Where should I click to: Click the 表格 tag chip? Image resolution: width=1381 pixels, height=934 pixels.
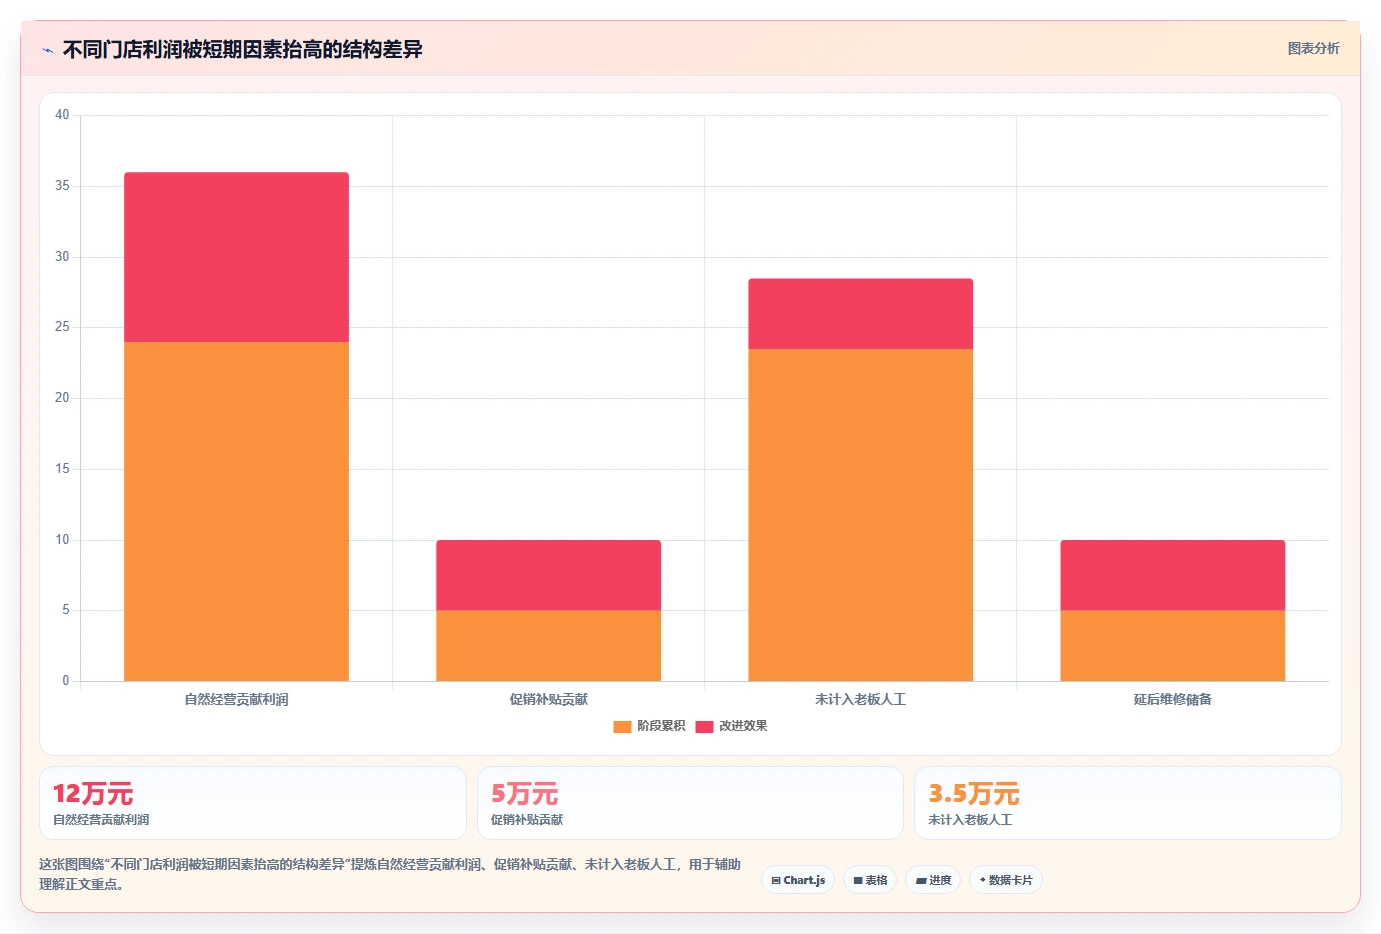click(x=870, y=880)
